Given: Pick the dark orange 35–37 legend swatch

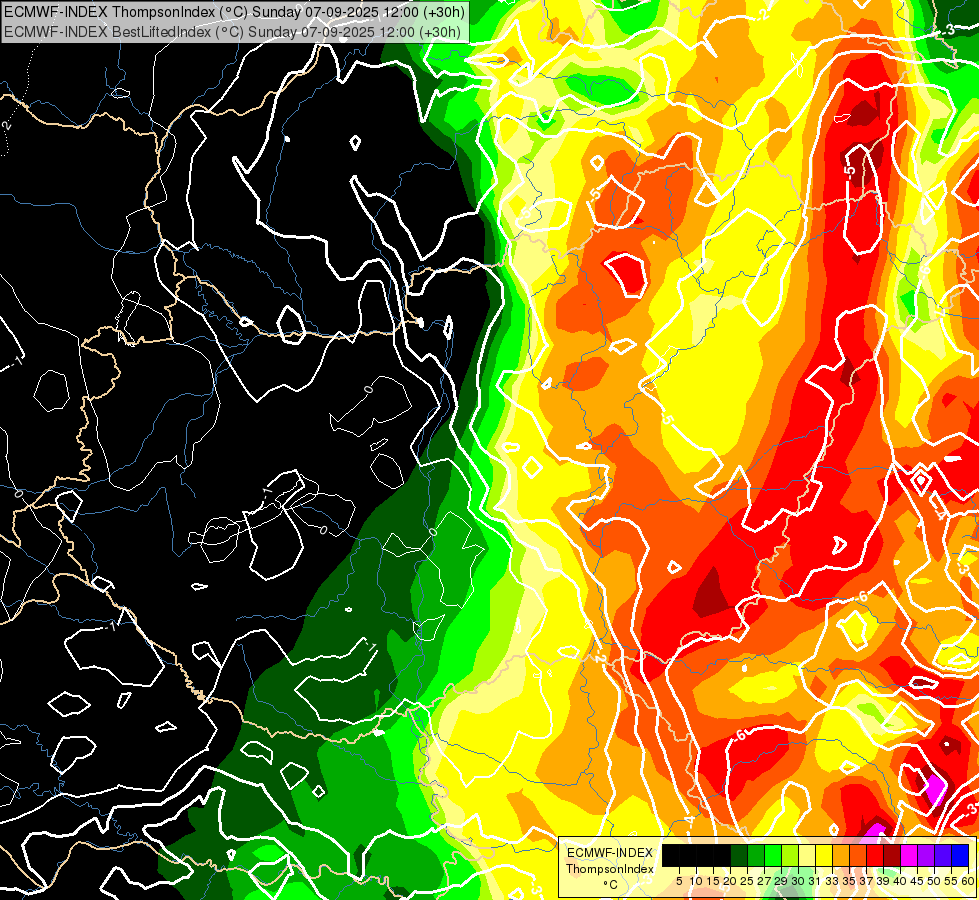Looking at the screenshot, I should [858, 855].
